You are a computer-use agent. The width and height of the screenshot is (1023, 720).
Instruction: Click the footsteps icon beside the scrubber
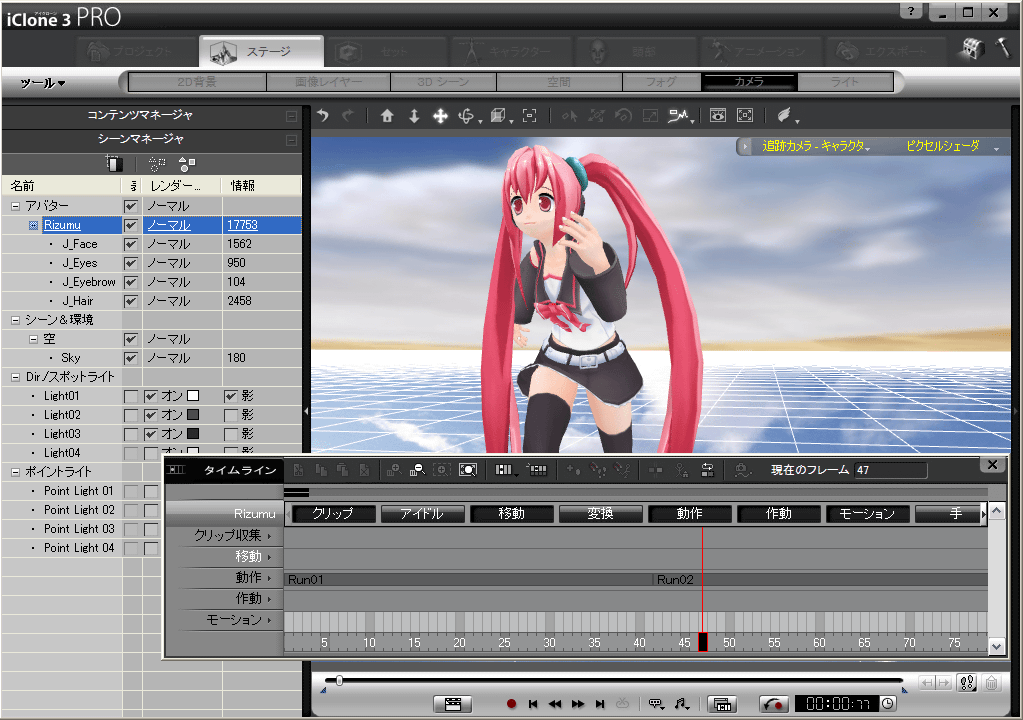pos(967,683)
